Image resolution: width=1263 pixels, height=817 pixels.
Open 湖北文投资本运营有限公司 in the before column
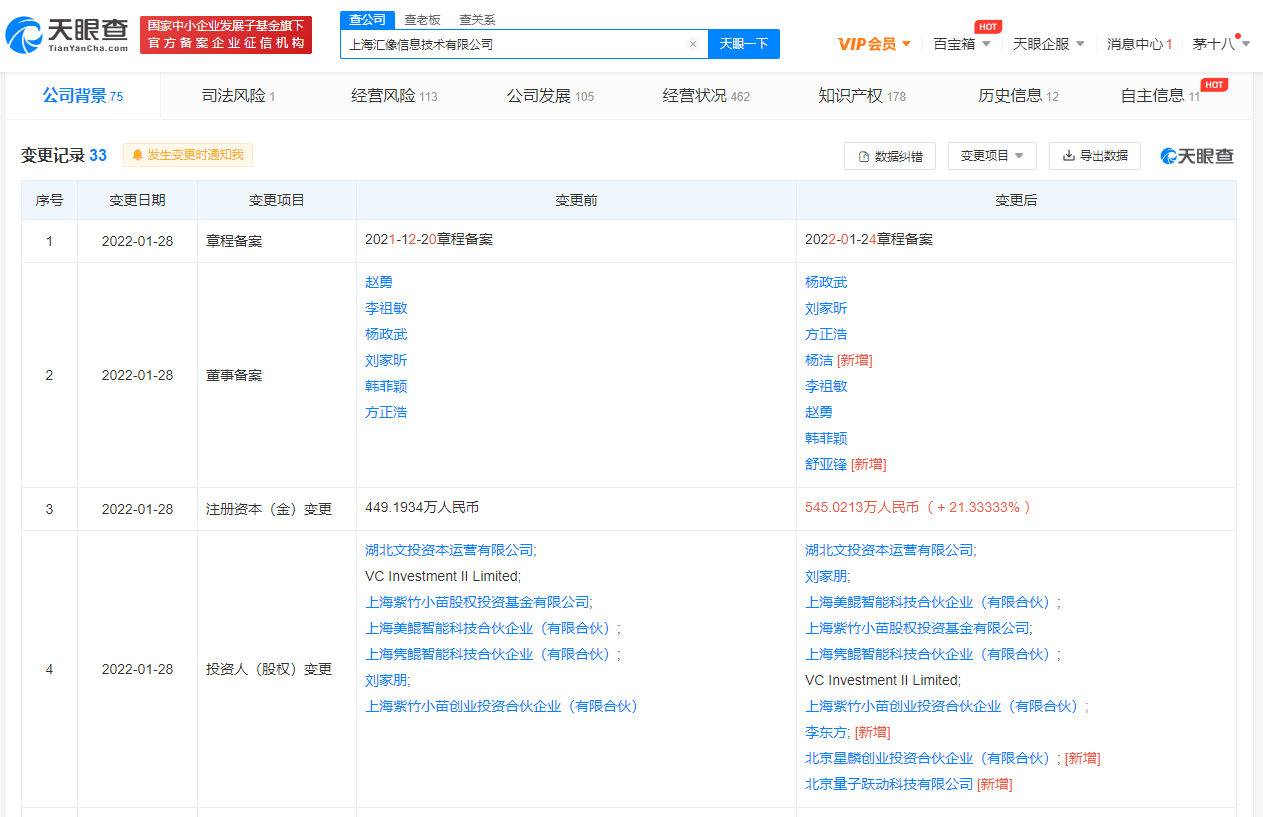coord(449,550)
